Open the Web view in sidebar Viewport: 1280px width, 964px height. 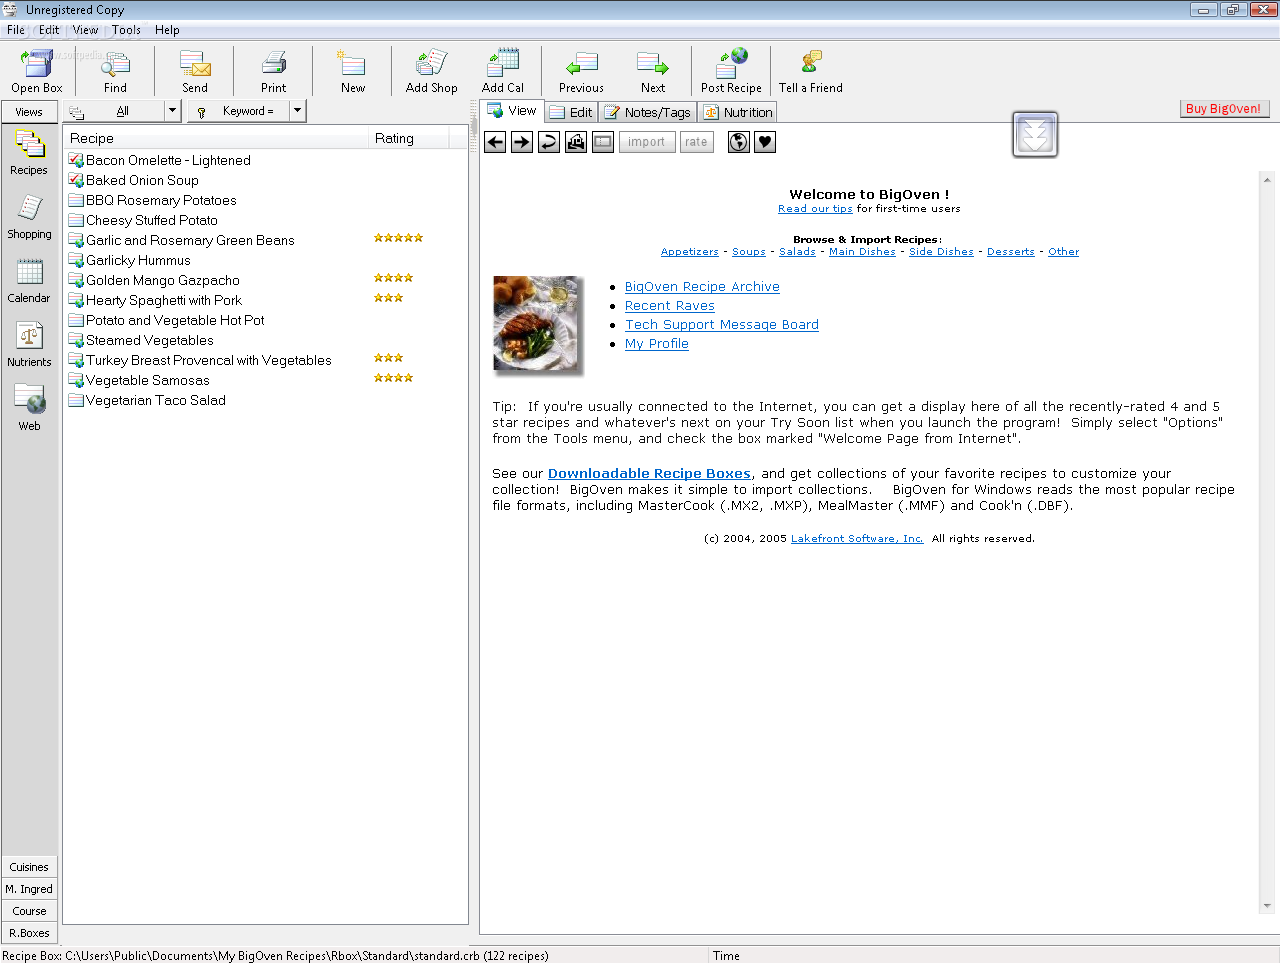(x=29, y=408)
